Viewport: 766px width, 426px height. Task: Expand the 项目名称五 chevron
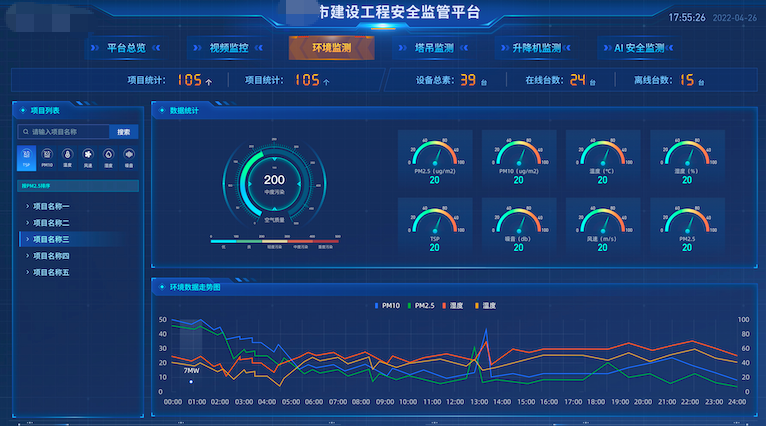[x=27, y=273]
